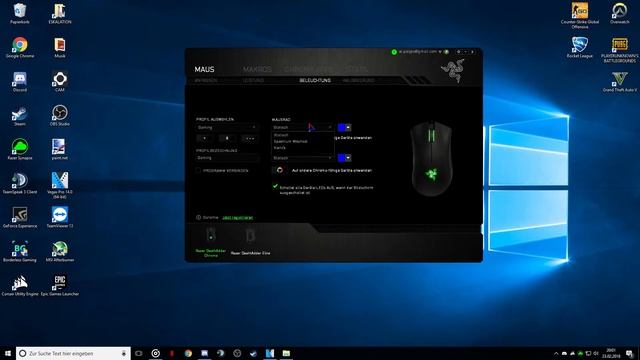
Task: Collapse the Mausrad effect dropdown
Action: 302,128
